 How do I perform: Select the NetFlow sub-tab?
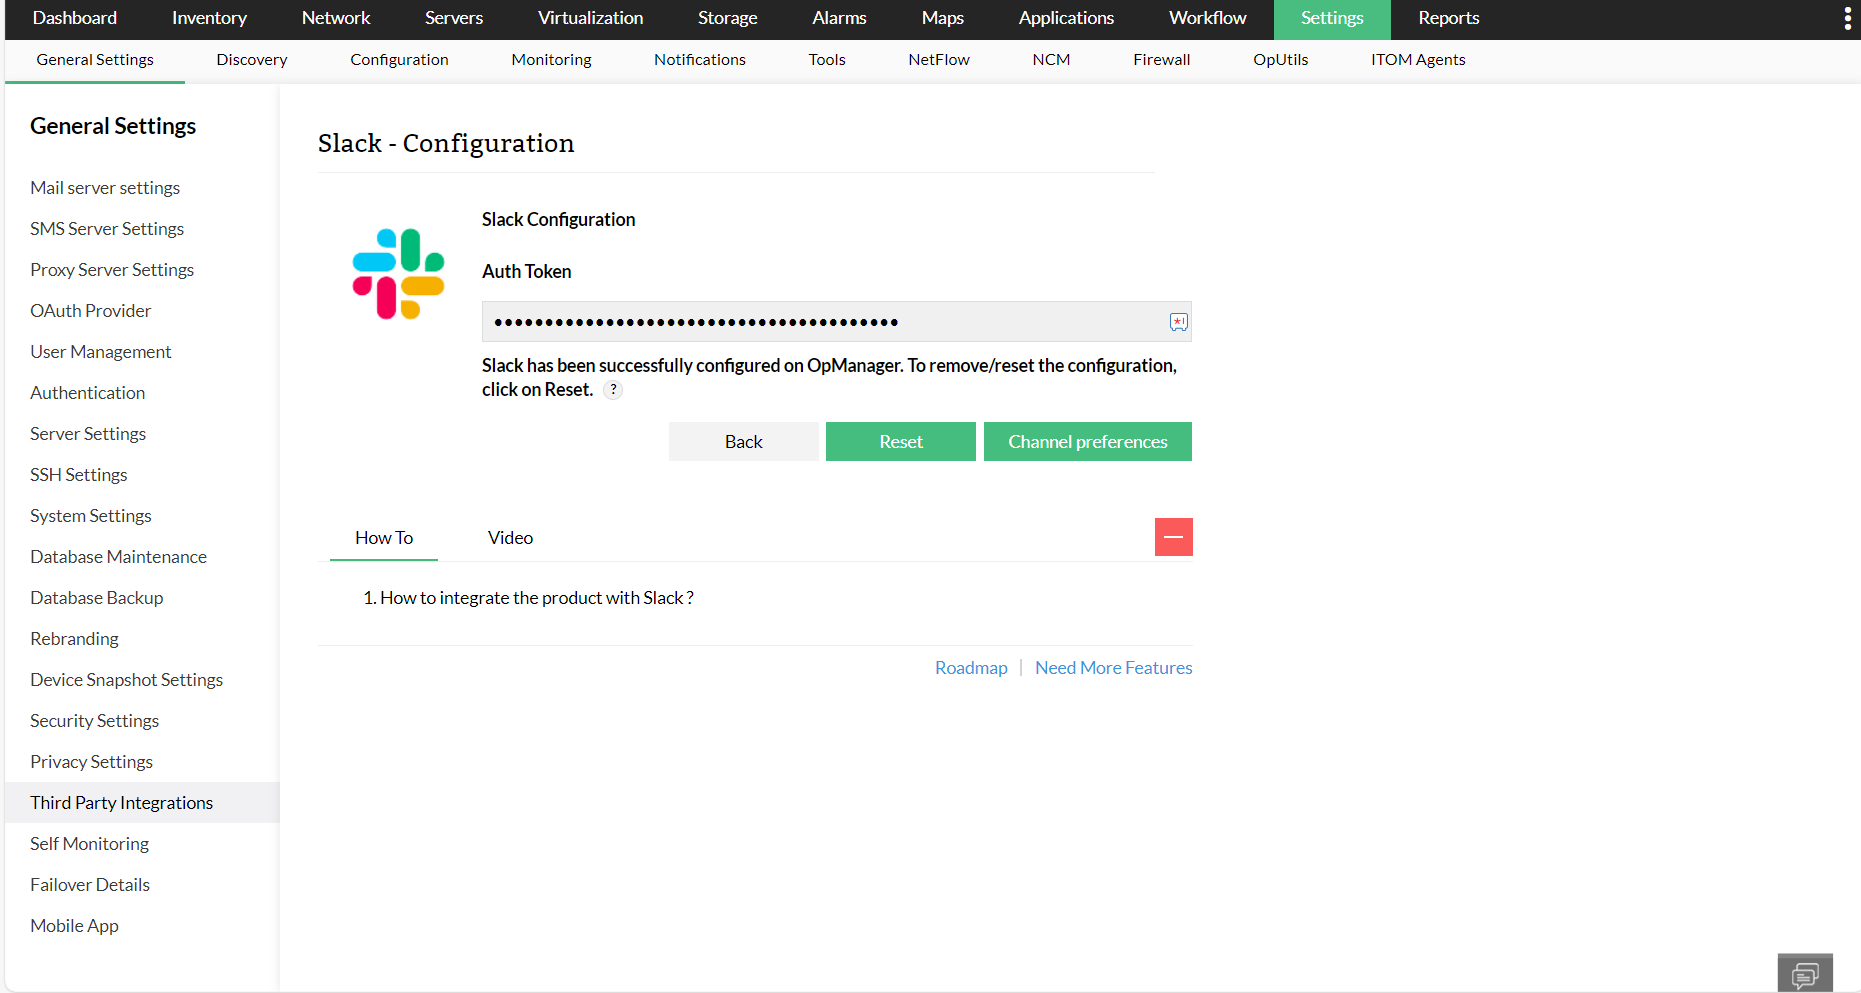(x=939, y=60)
